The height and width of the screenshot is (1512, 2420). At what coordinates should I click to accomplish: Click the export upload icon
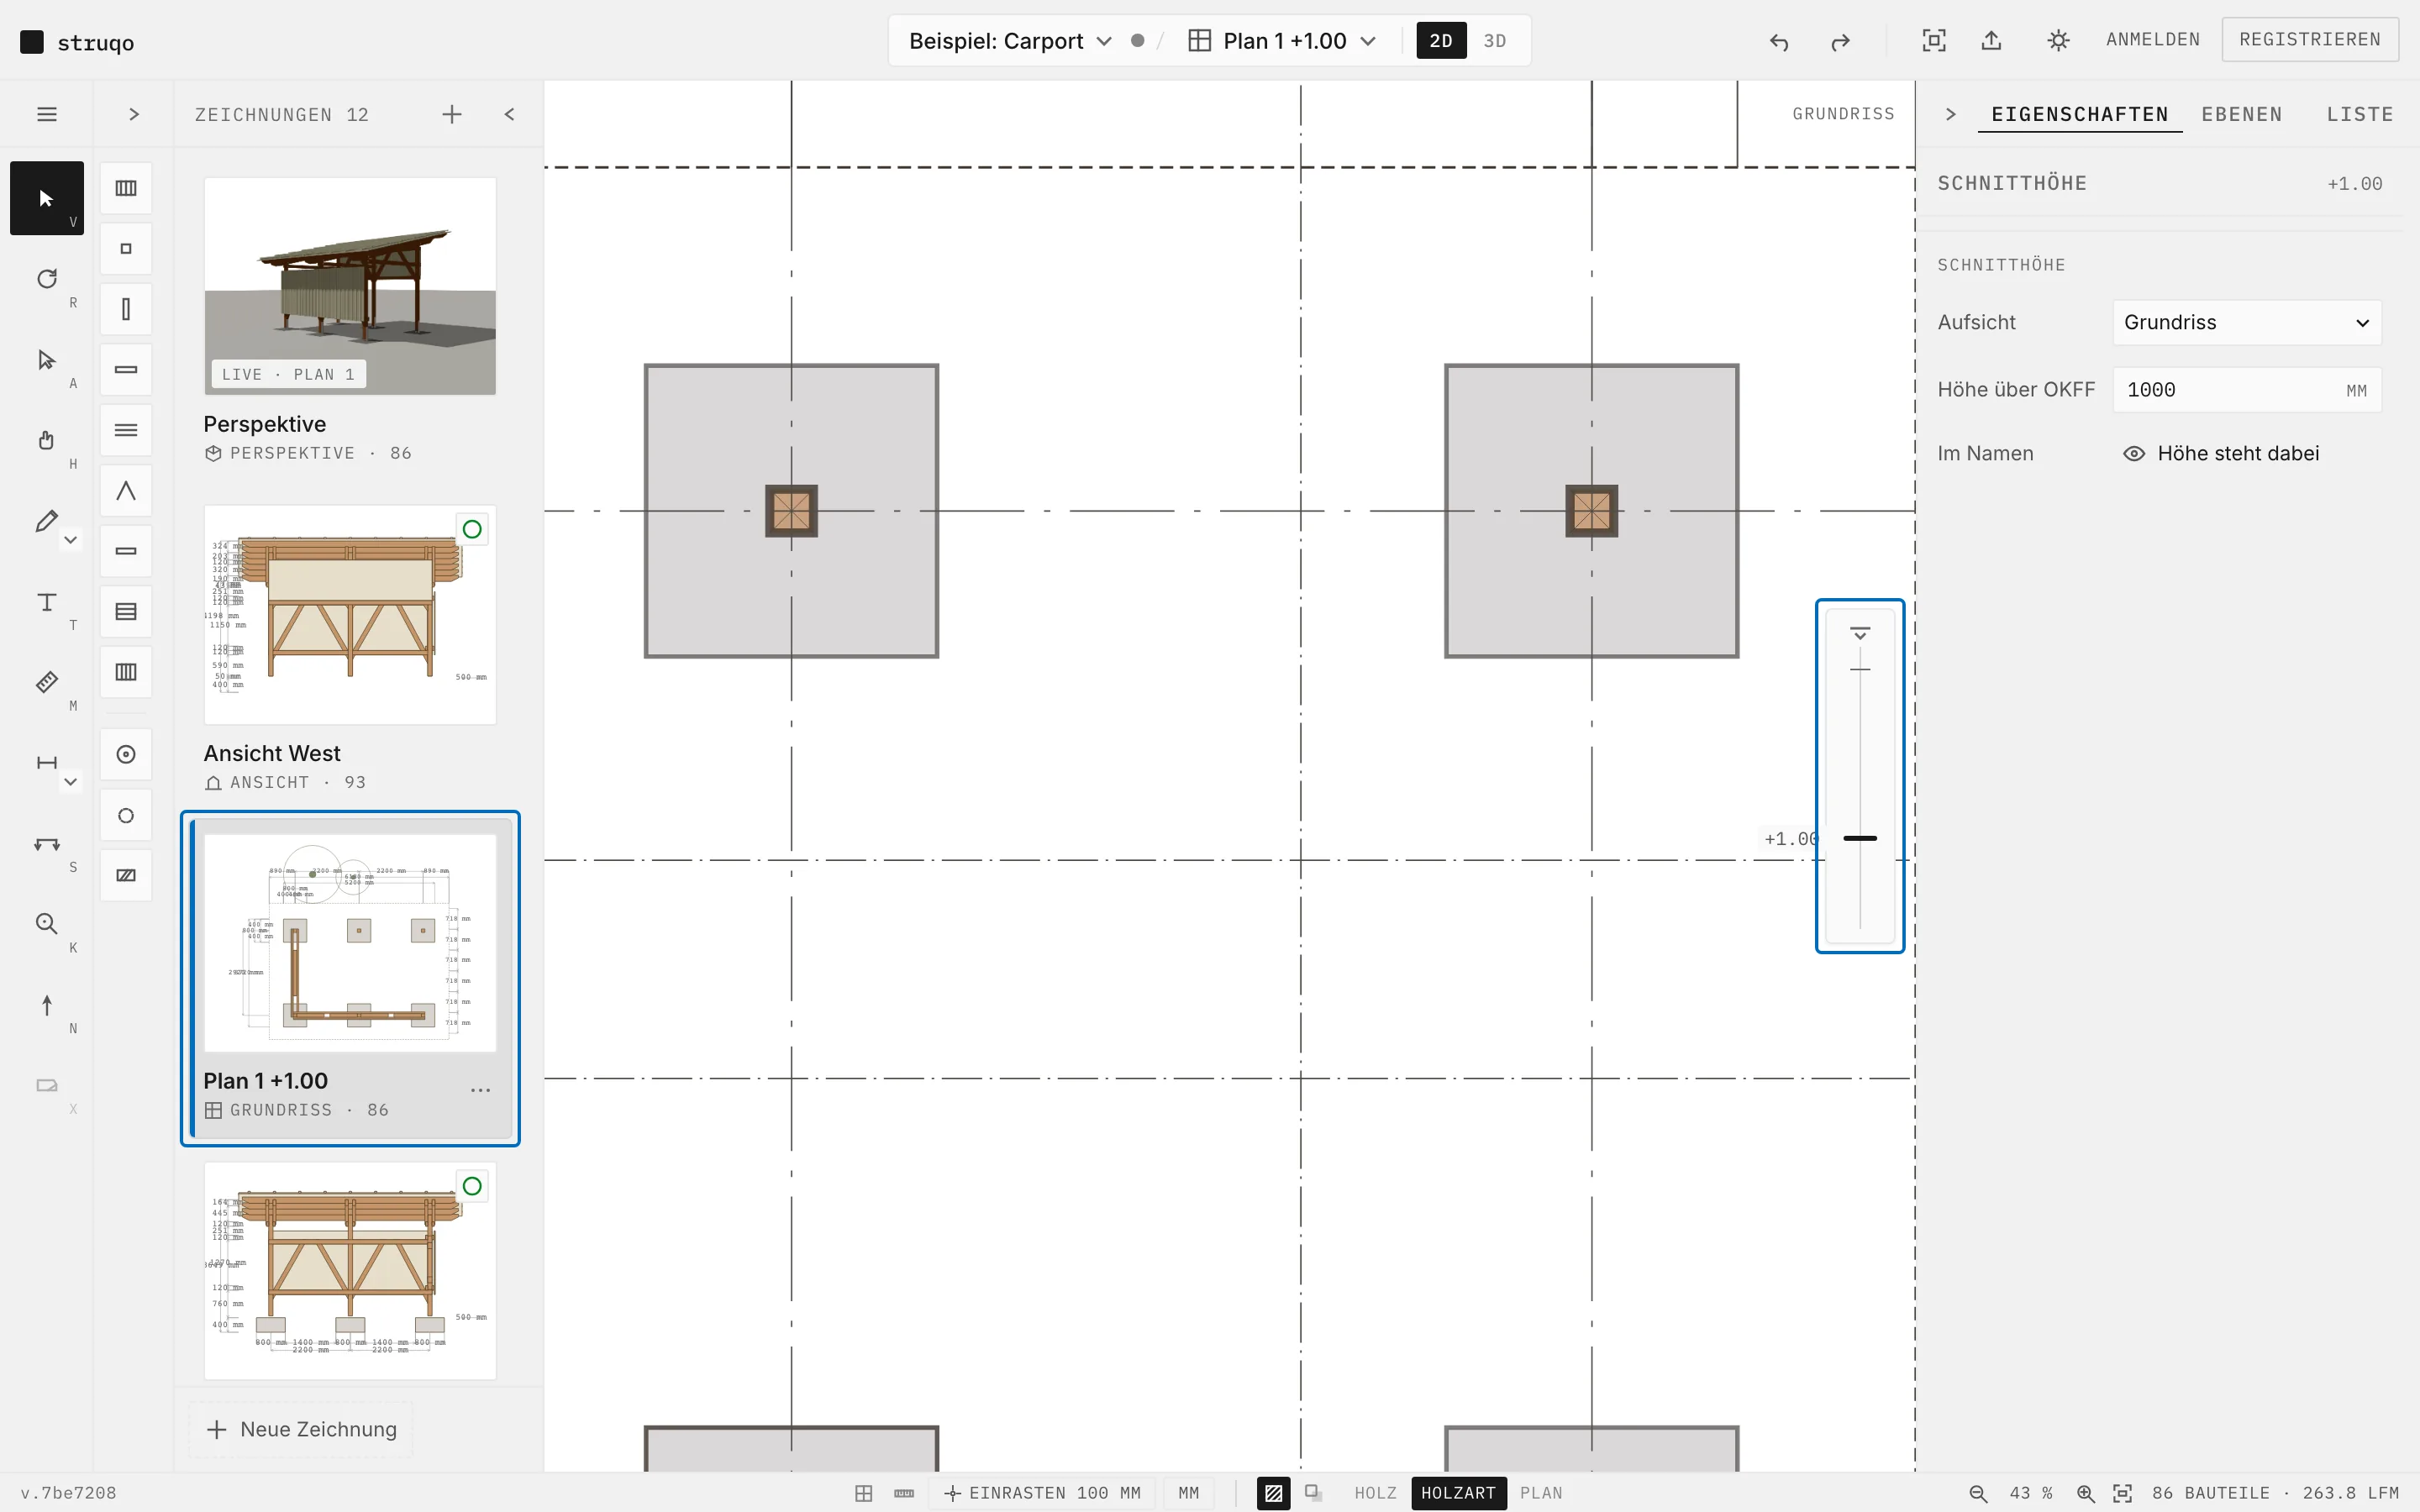click(1991, 40)
